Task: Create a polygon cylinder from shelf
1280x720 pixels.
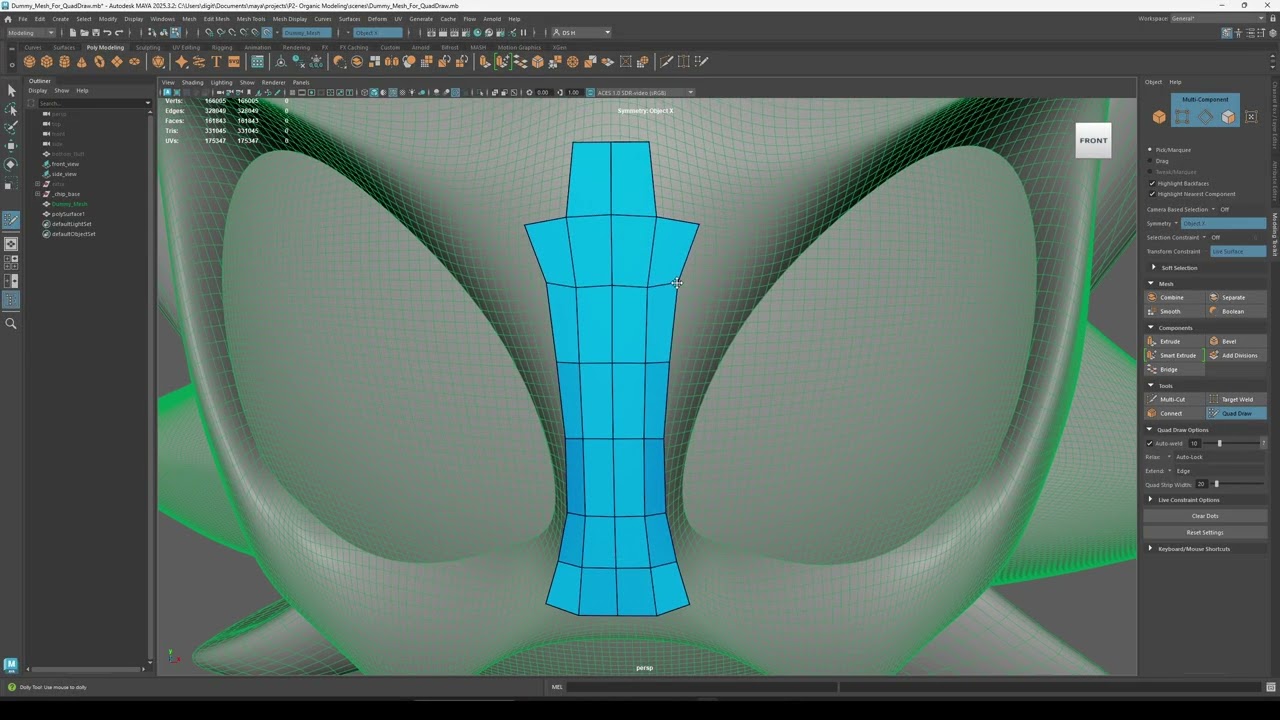Action: coord(64,62)
